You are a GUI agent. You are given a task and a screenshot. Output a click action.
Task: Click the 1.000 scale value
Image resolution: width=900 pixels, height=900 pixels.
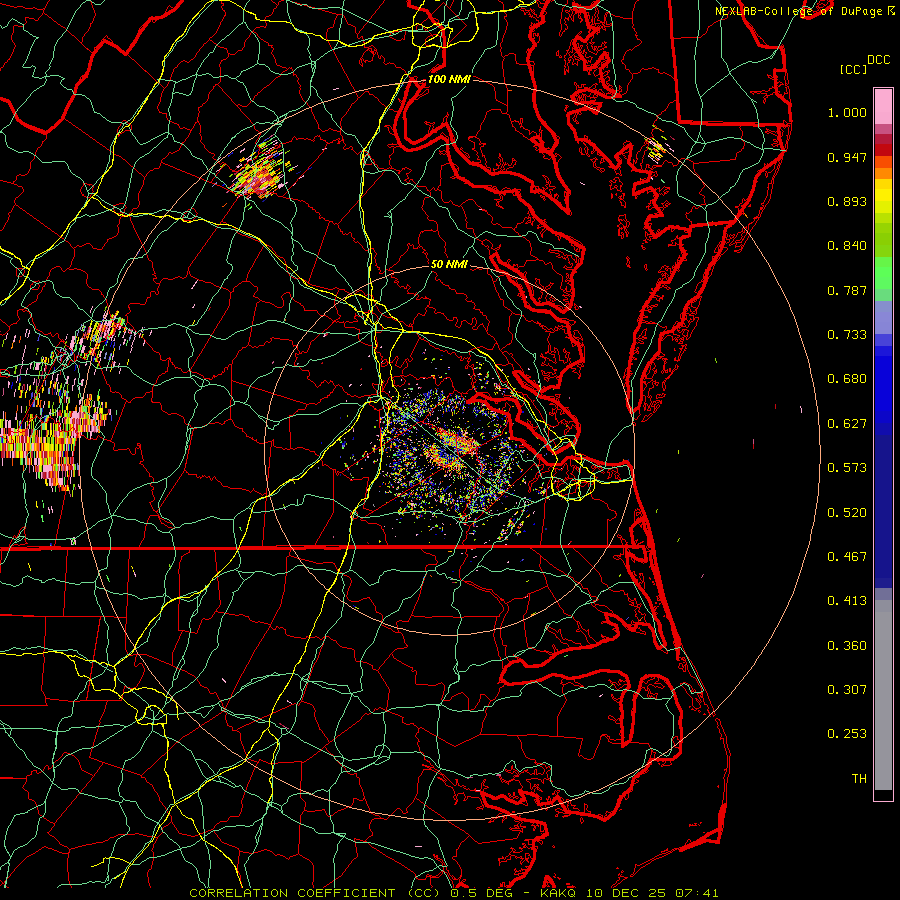[x=847, y=112]
